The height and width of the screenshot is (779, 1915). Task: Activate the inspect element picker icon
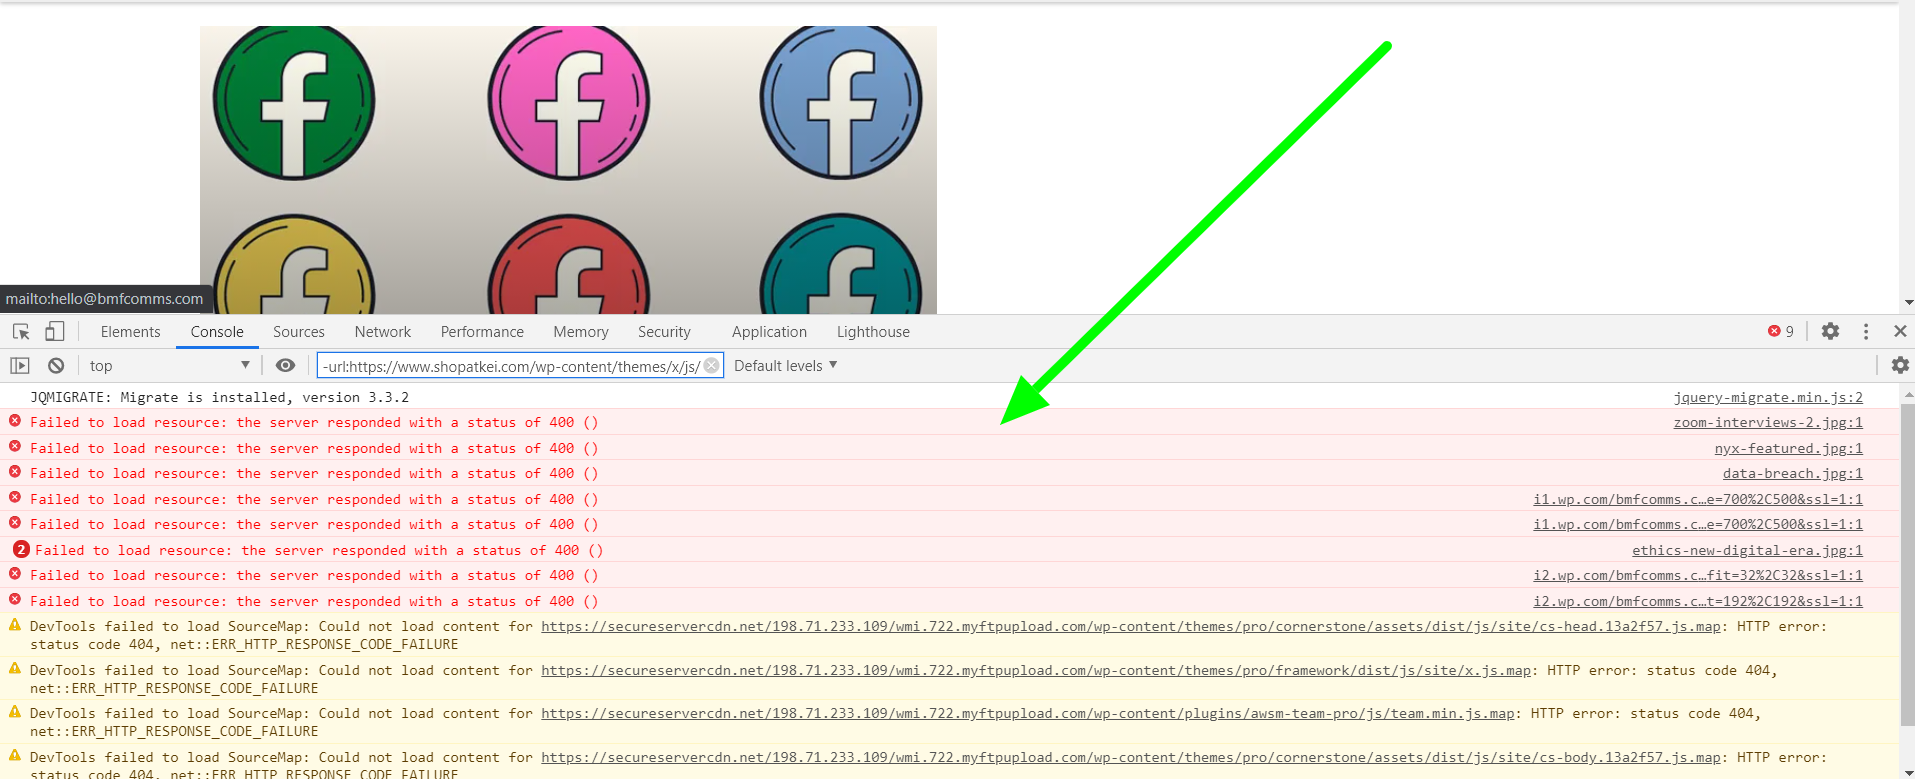point(21,332)
